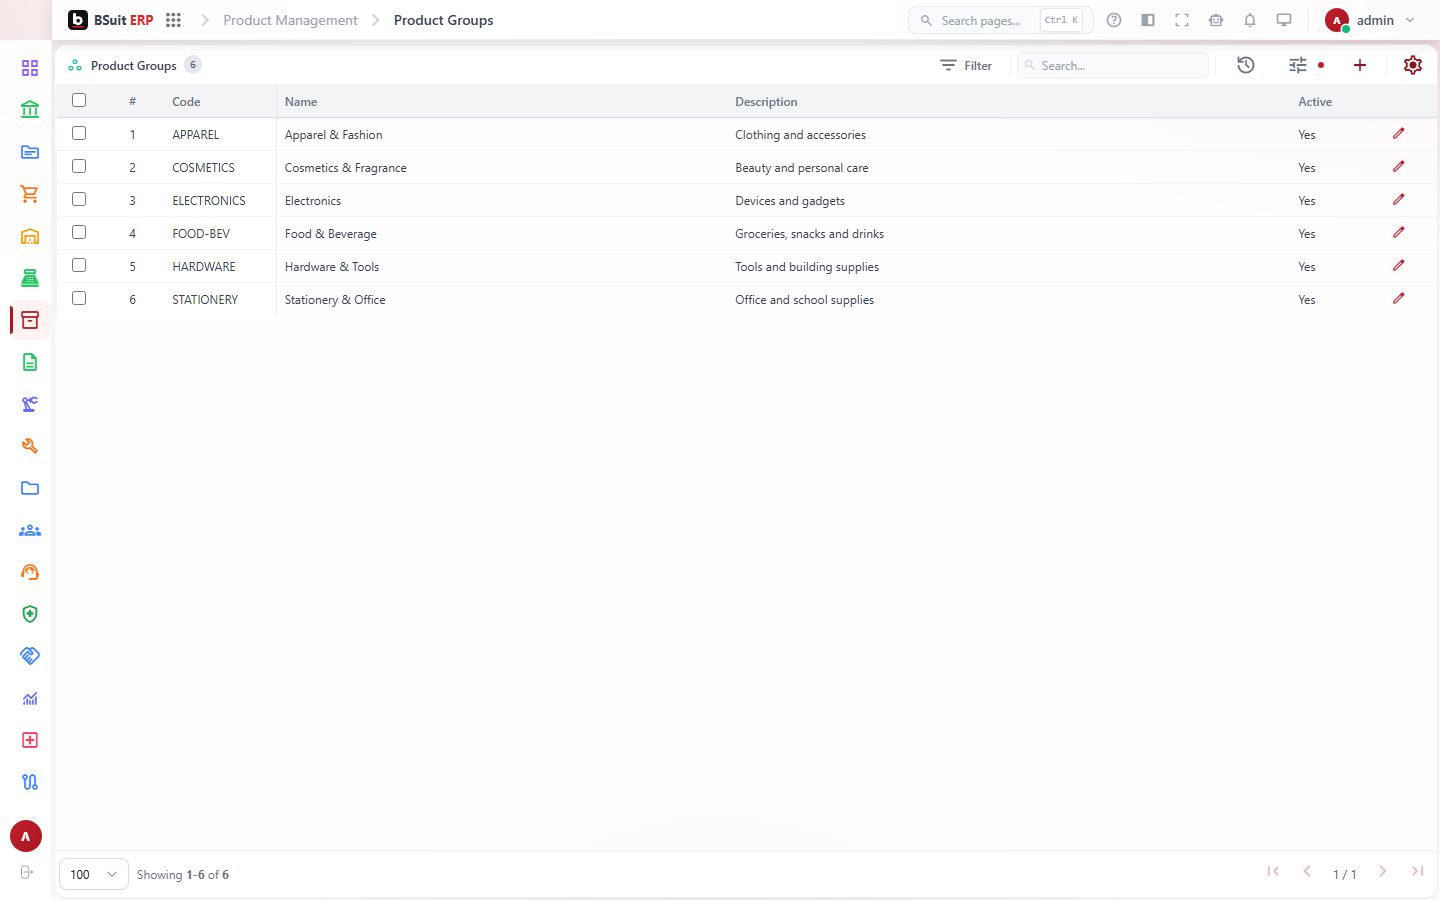Click the 'Tools and building supplies' description
The width and height of the screenshot is (1440, 900).
pyautogui.click(x=807, y=267)
